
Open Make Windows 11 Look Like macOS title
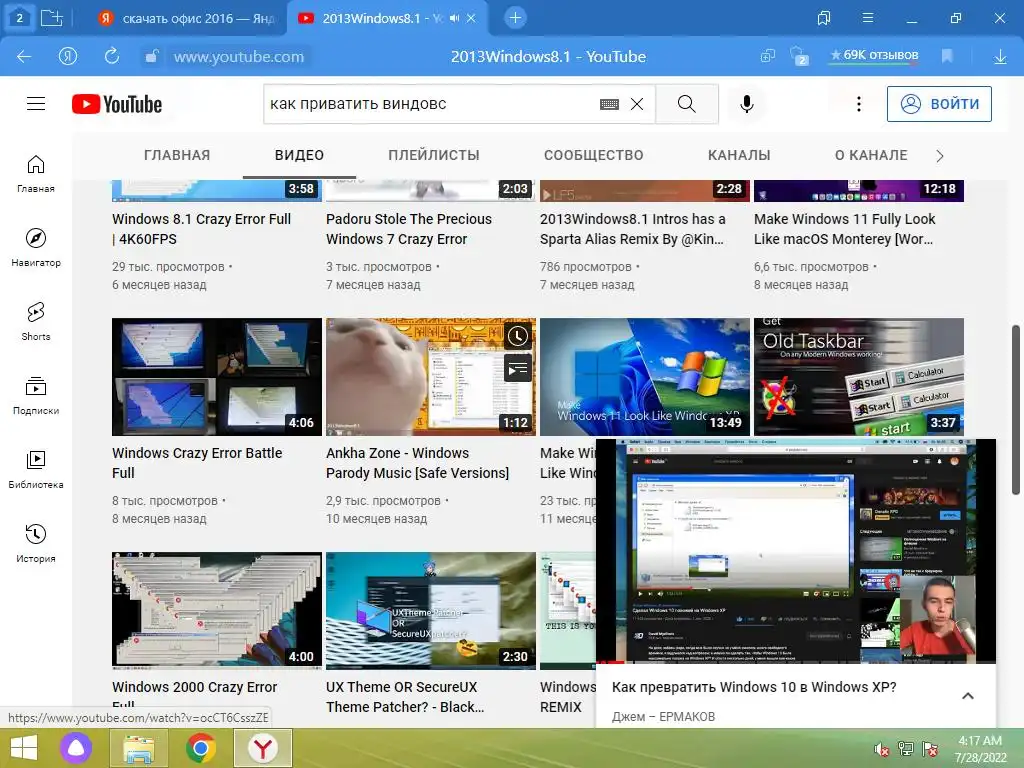point(845,229)
